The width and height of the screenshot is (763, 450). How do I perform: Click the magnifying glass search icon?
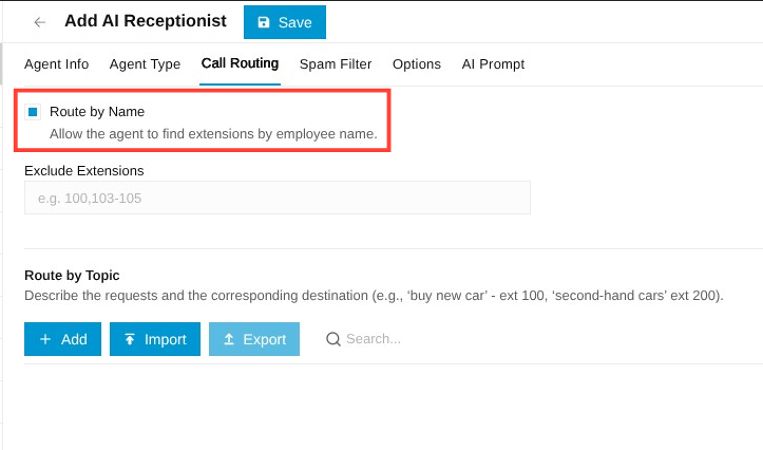click(333, 339)
